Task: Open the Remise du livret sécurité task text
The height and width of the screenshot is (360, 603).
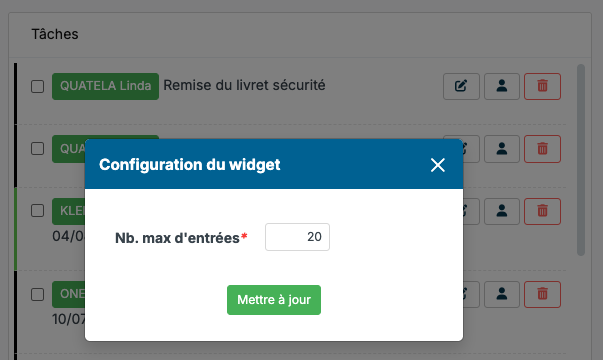Action: pos(244,85)
